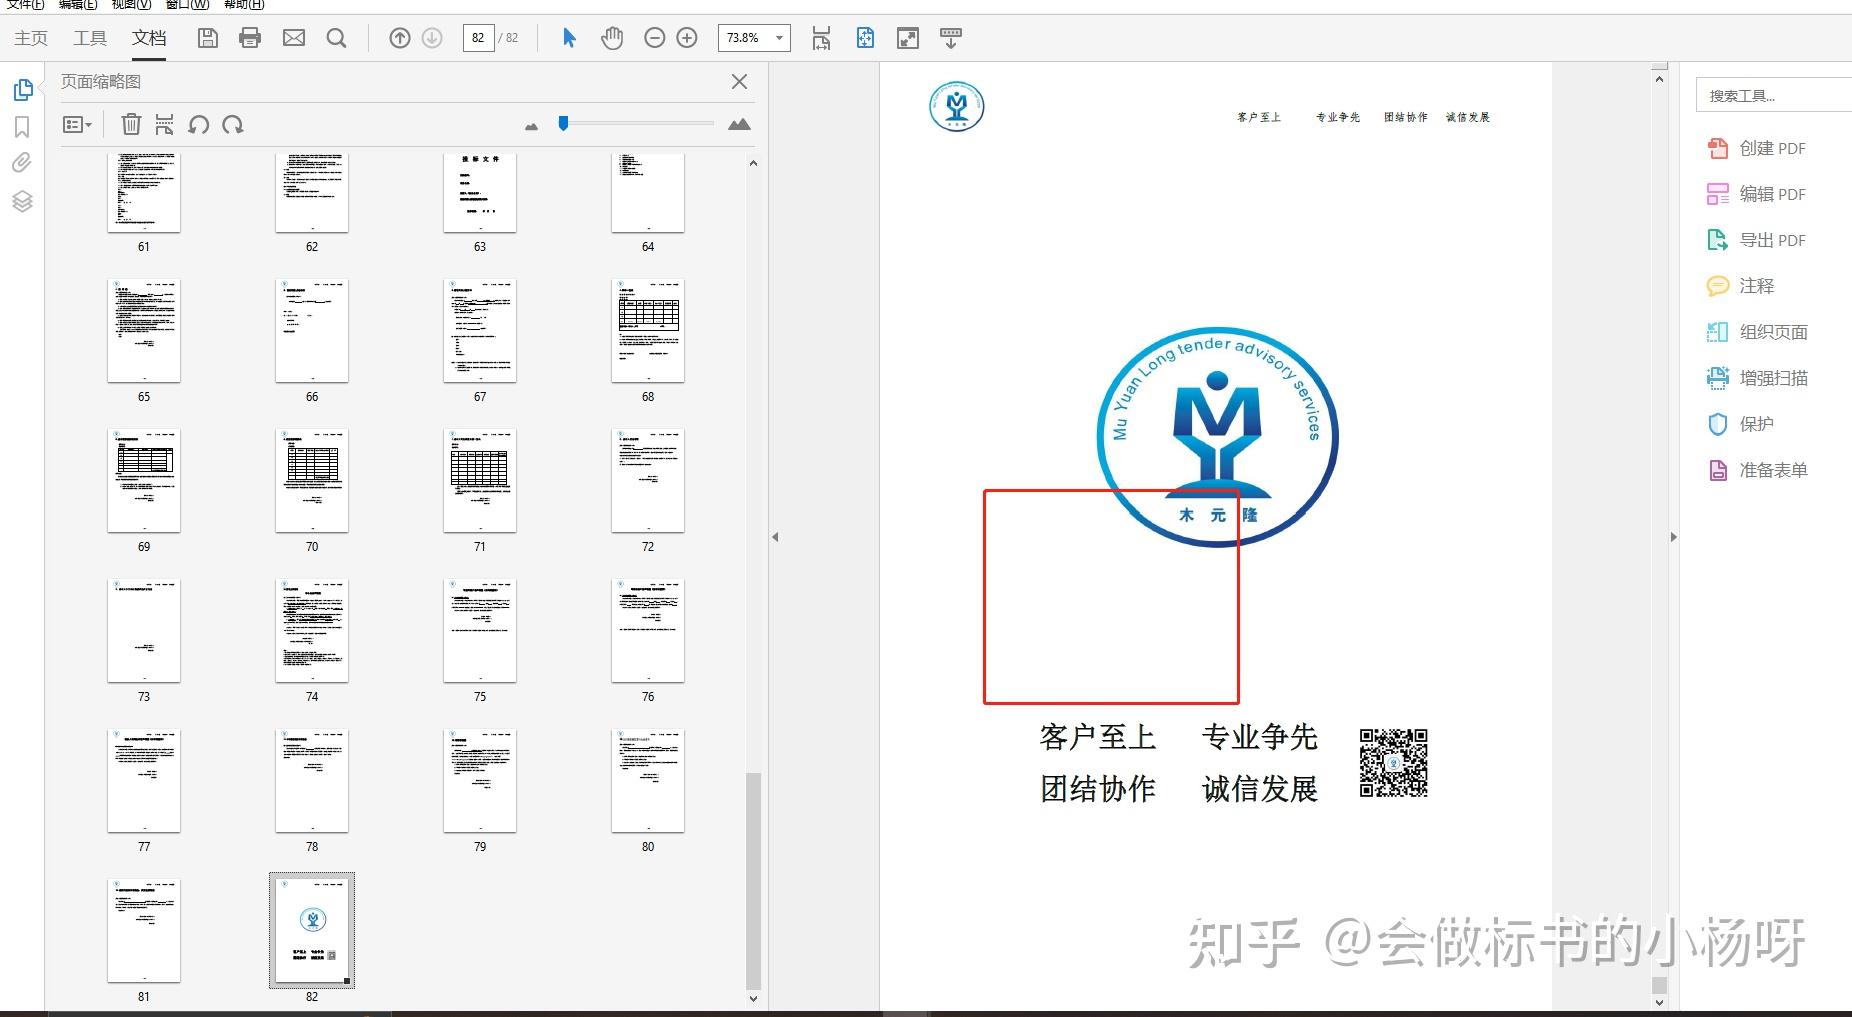
Task: Click the QR code on the page
Action: click(x=1393, y=763)
